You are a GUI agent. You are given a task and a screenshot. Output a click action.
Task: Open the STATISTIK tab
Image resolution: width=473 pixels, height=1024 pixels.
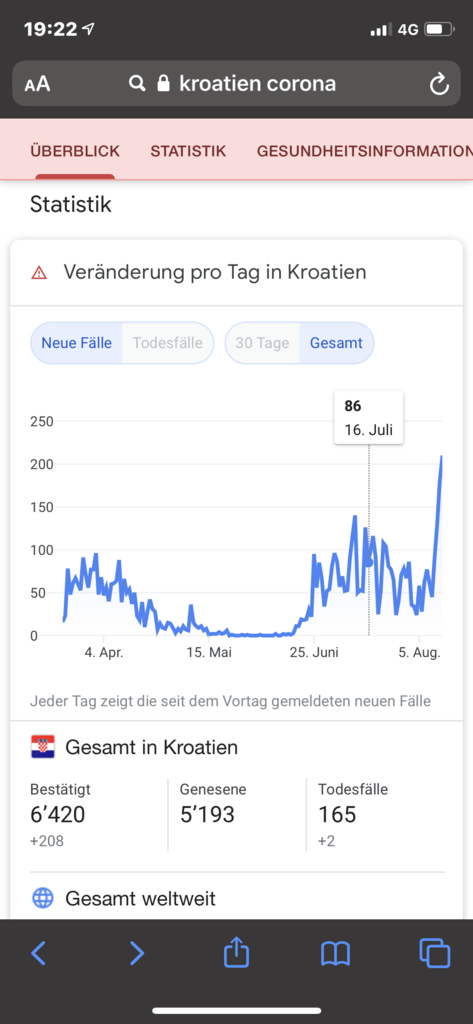[x=188, y=152]
